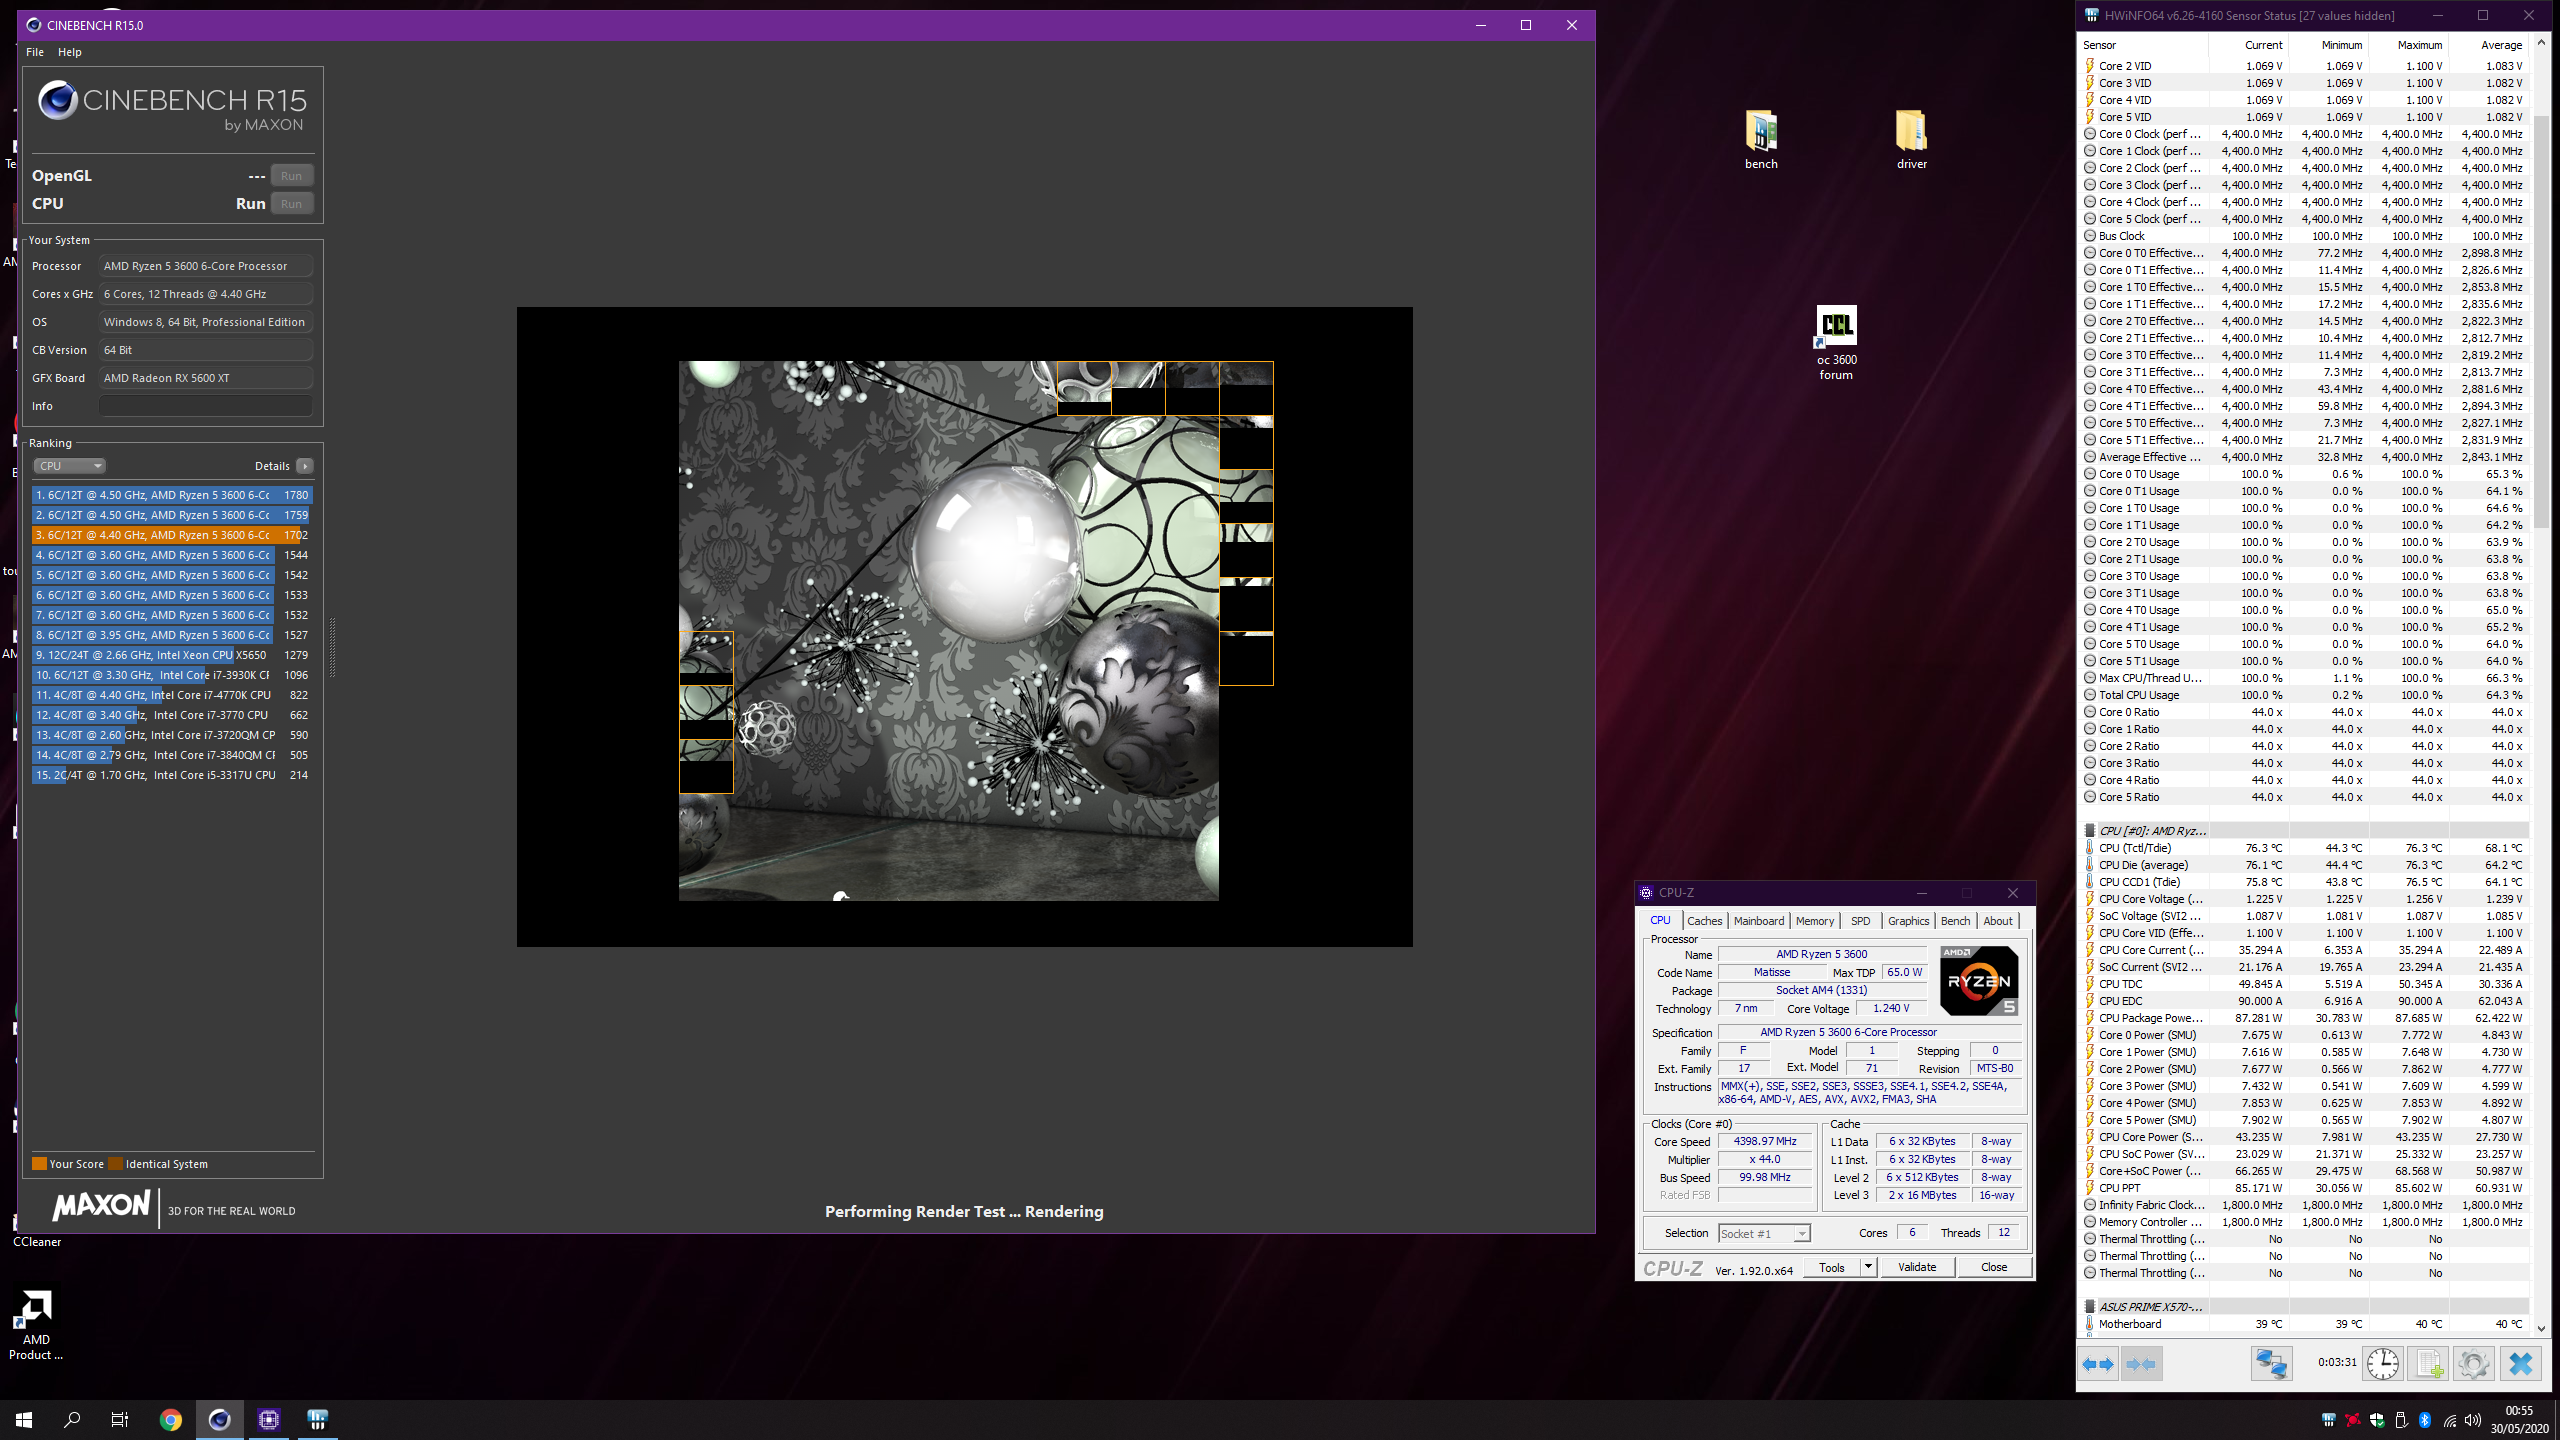Select the bench folder on desktop
The height and width of the screenshot is (1440, 2560).
(1761, 140)
